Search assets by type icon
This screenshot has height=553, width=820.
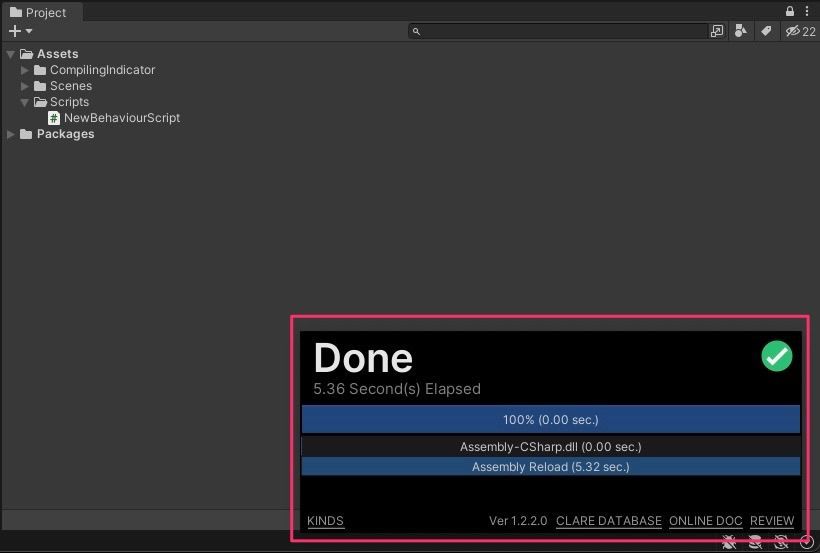click(741, 31)
